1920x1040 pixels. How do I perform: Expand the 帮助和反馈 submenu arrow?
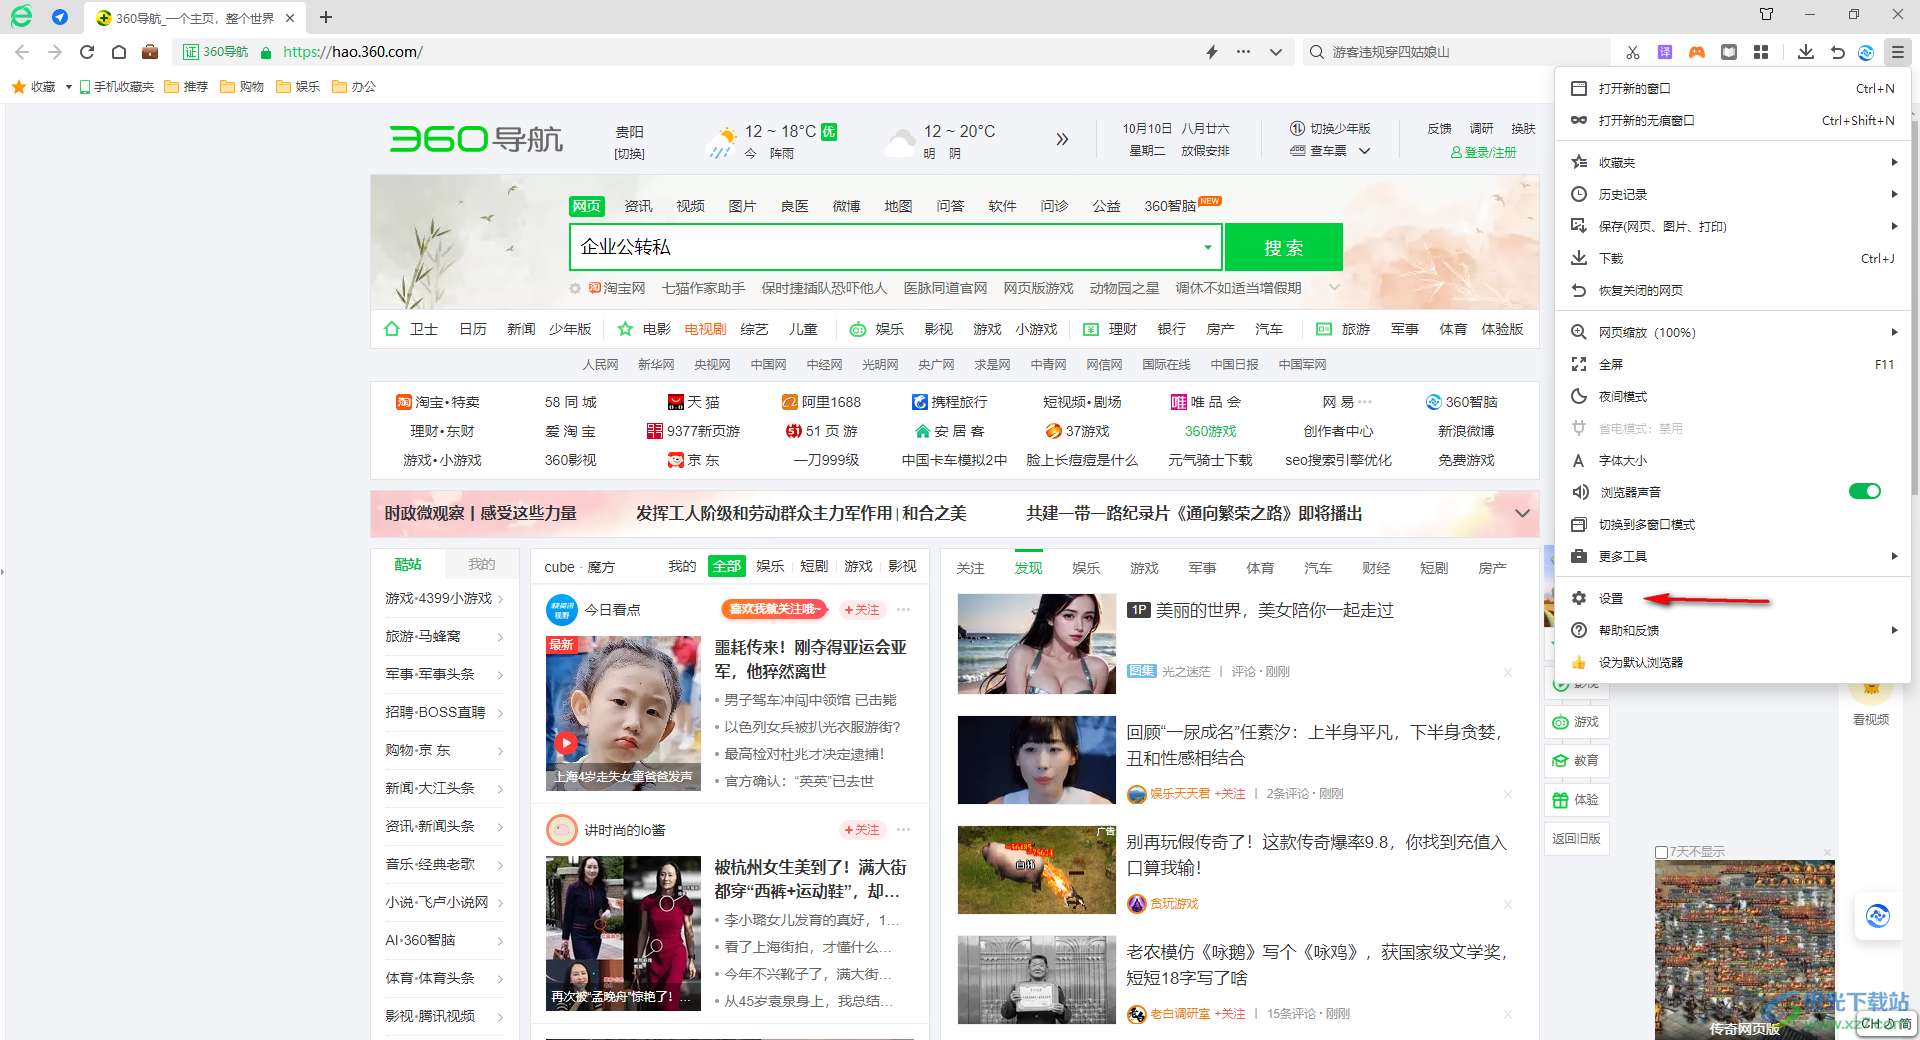pyautogui.click(x=1894, y=630)
